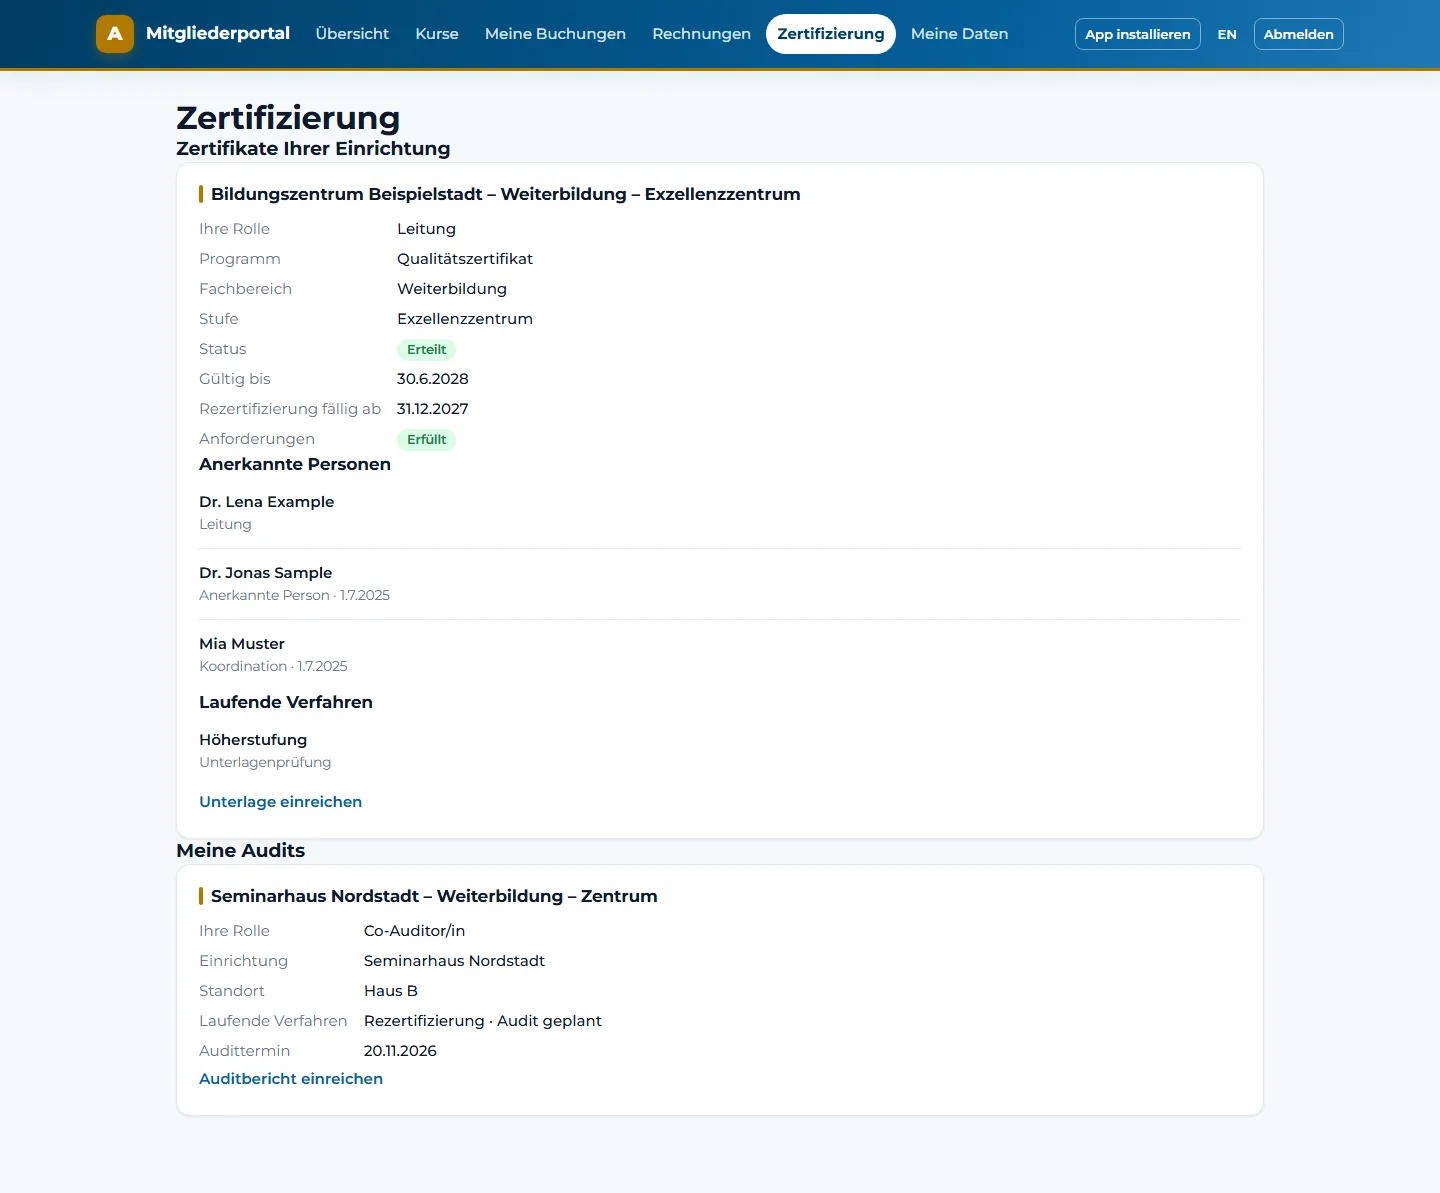Click the green 'Erteilt' status badge
The image size is (1440, 1193).
click(x=426, y=350)
